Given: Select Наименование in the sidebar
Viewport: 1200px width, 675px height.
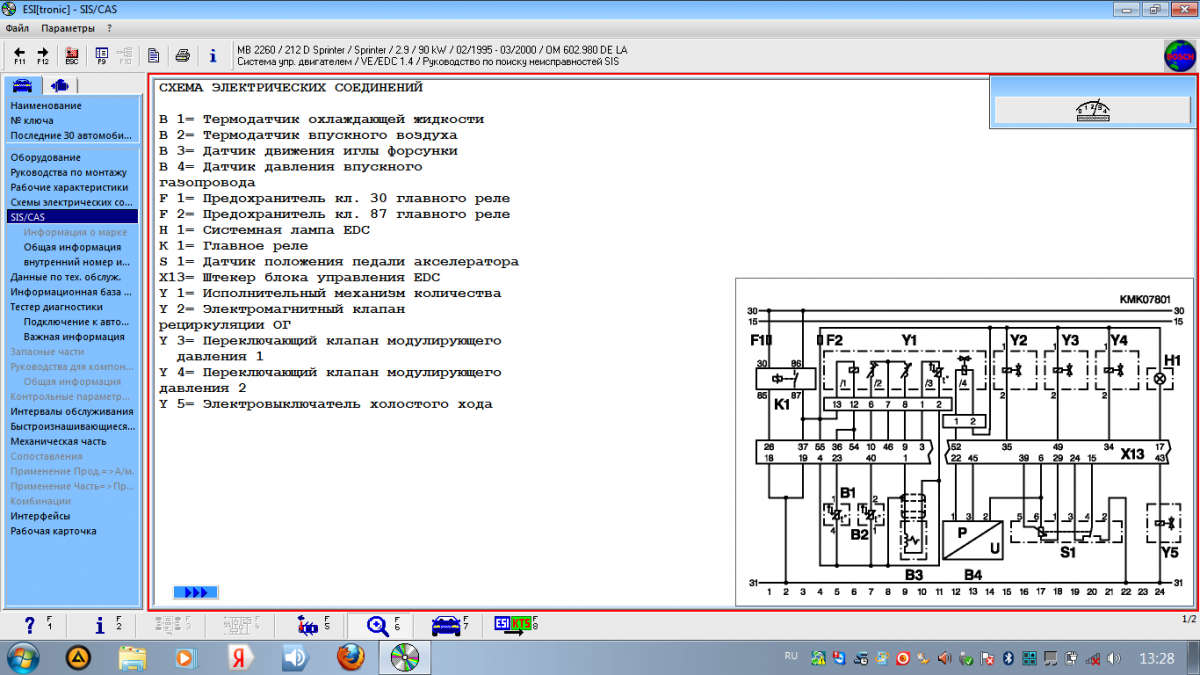Looking at the screenshot, I should (x=46, y=106).
